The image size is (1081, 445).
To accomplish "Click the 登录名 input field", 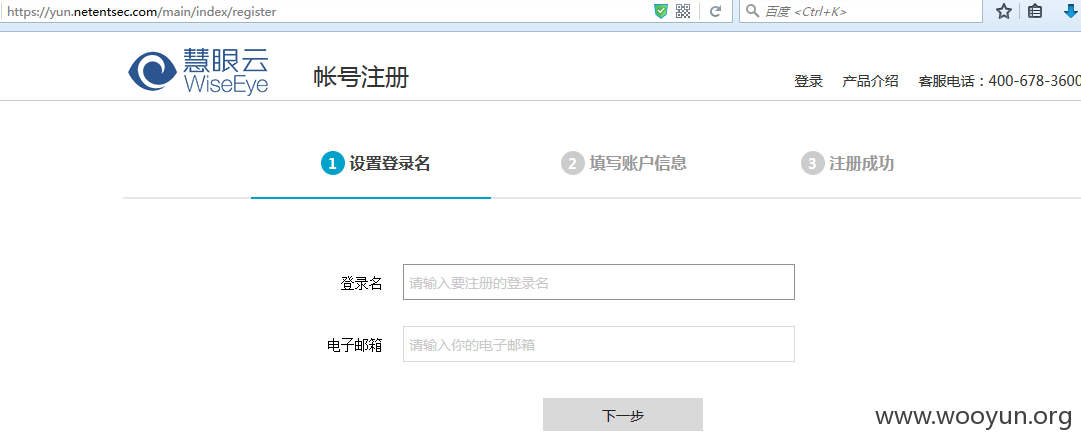I will coord(598,282).
